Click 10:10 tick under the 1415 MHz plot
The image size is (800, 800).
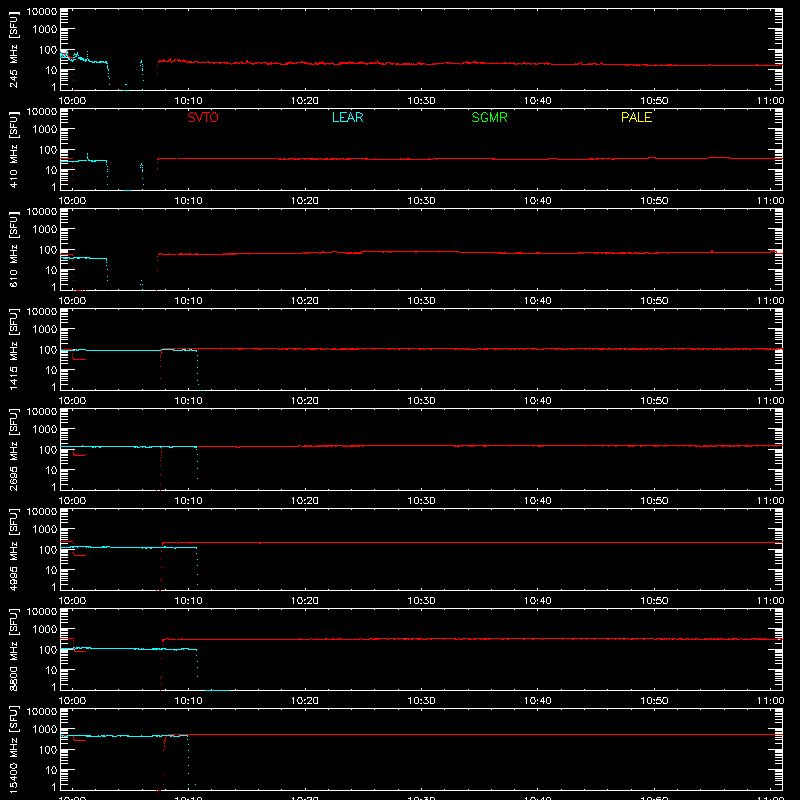click(188, 401)
